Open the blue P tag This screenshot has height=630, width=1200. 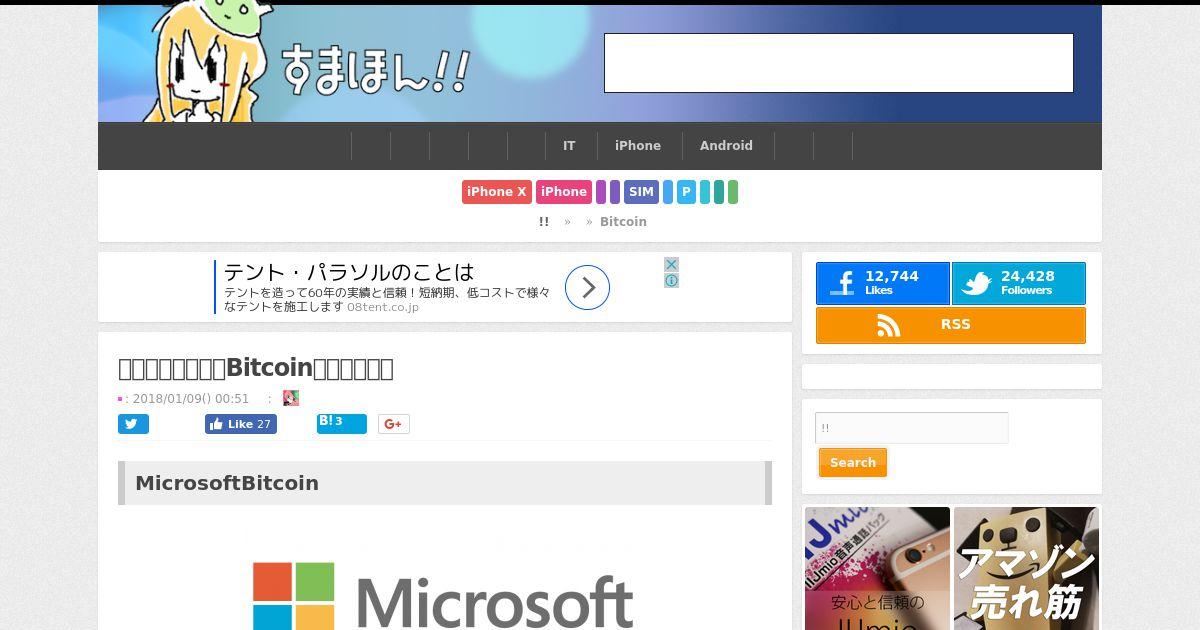(x=686, y=192)
